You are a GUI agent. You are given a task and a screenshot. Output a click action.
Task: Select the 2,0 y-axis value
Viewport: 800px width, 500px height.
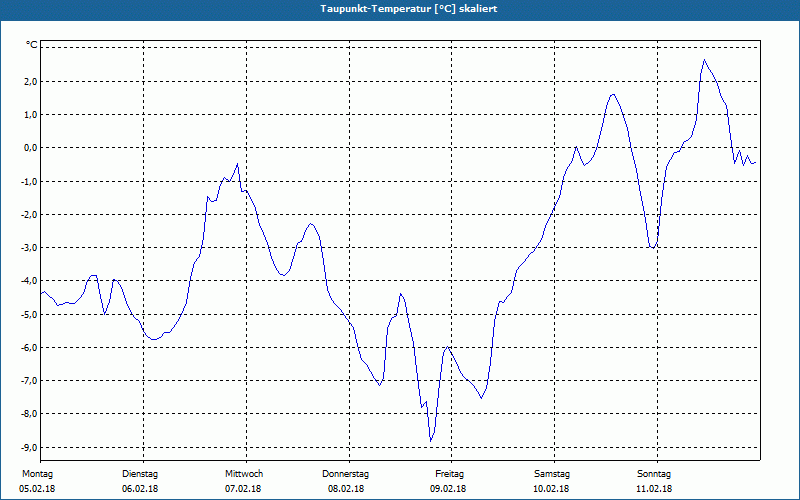29,81
